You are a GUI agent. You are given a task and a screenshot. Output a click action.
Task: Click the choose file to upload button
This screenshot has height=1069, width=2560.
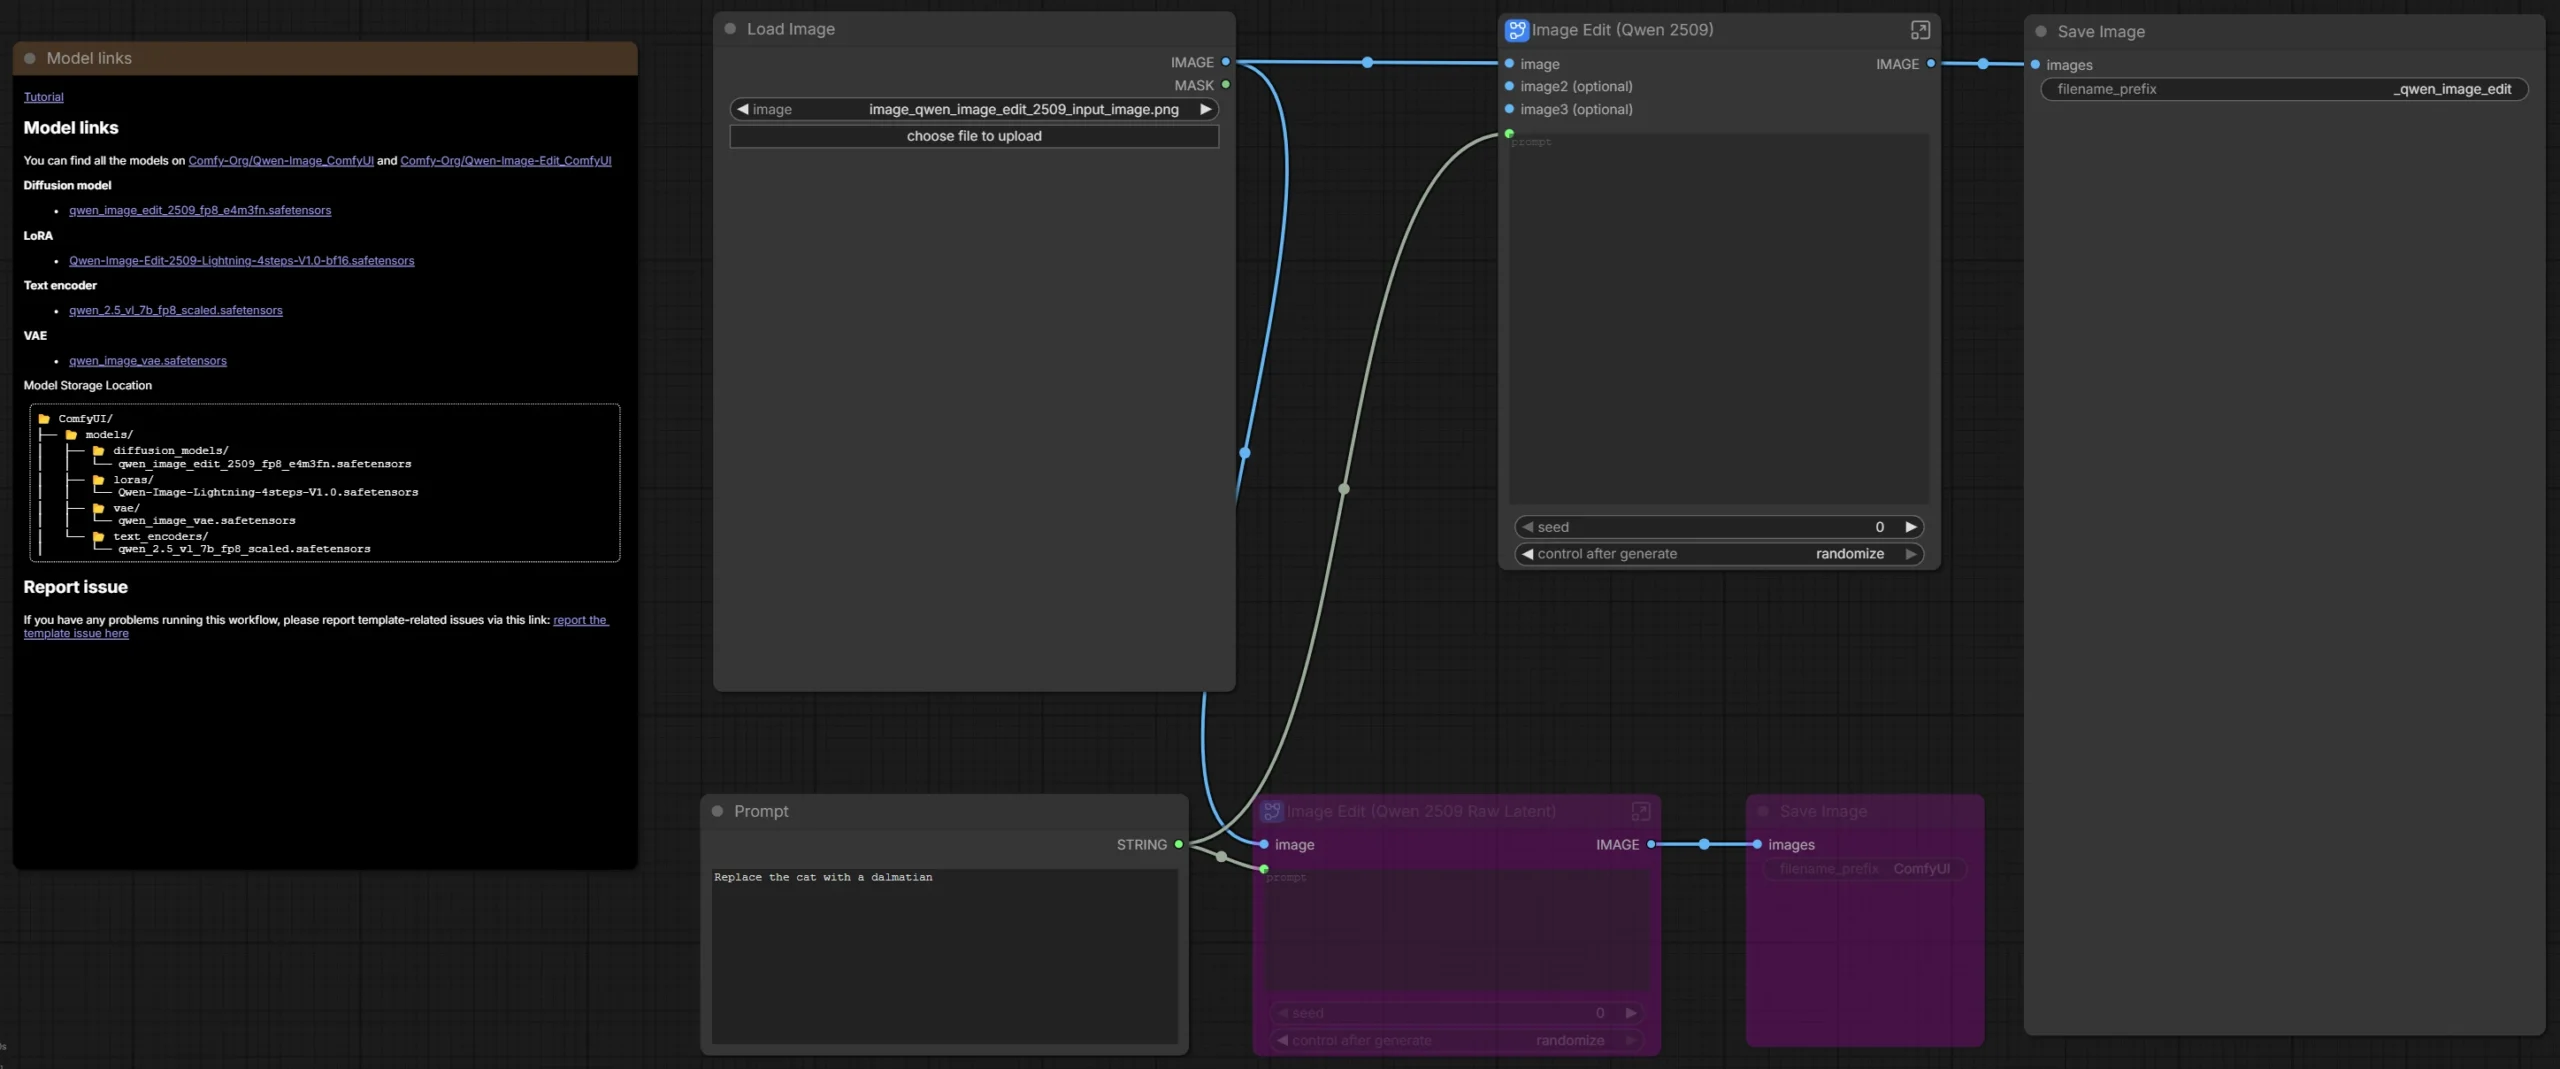pyautogui.click(x=974, y=136)
